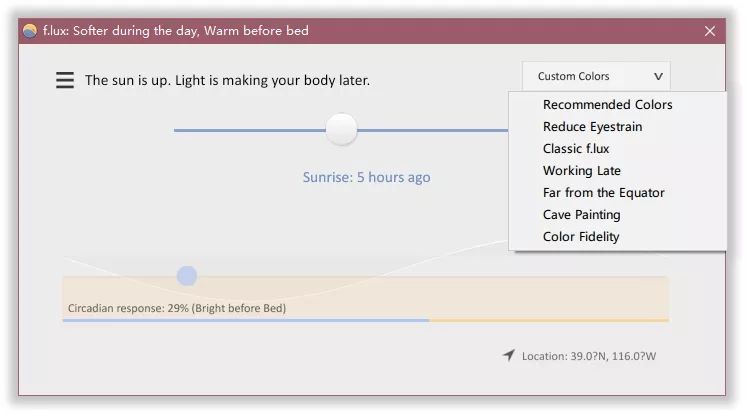
Task: Click the color temperature slider knob
Action: click(341, 129)
